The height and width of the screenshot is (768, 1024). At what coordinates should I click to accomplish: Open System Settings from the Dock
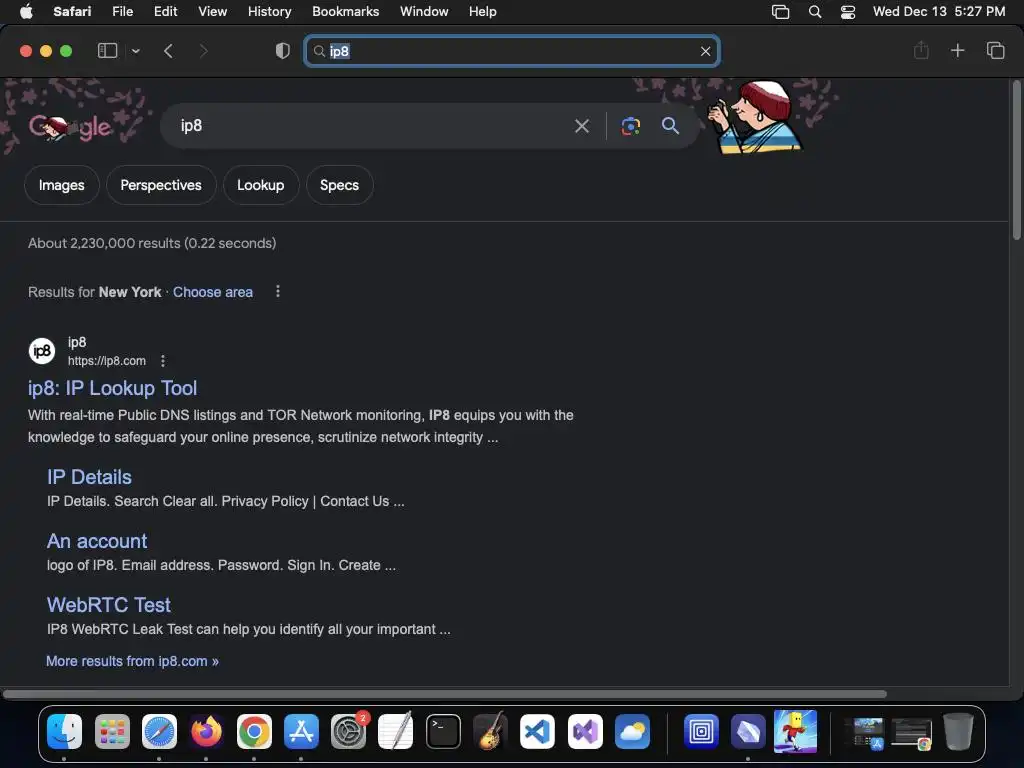(x=349, y=731)
